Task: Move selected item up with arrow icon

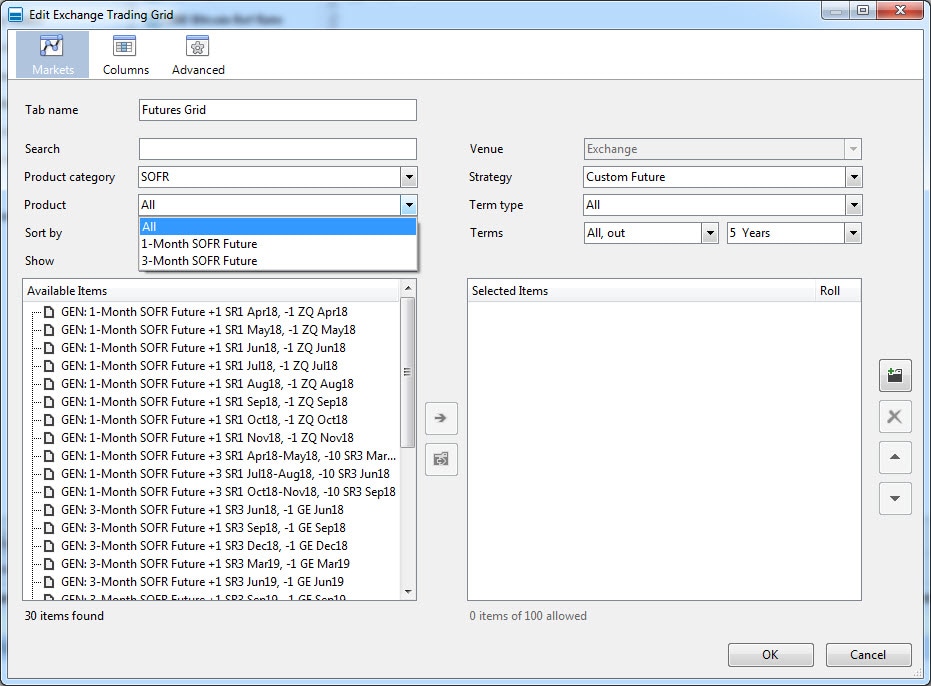Action: 895,458
